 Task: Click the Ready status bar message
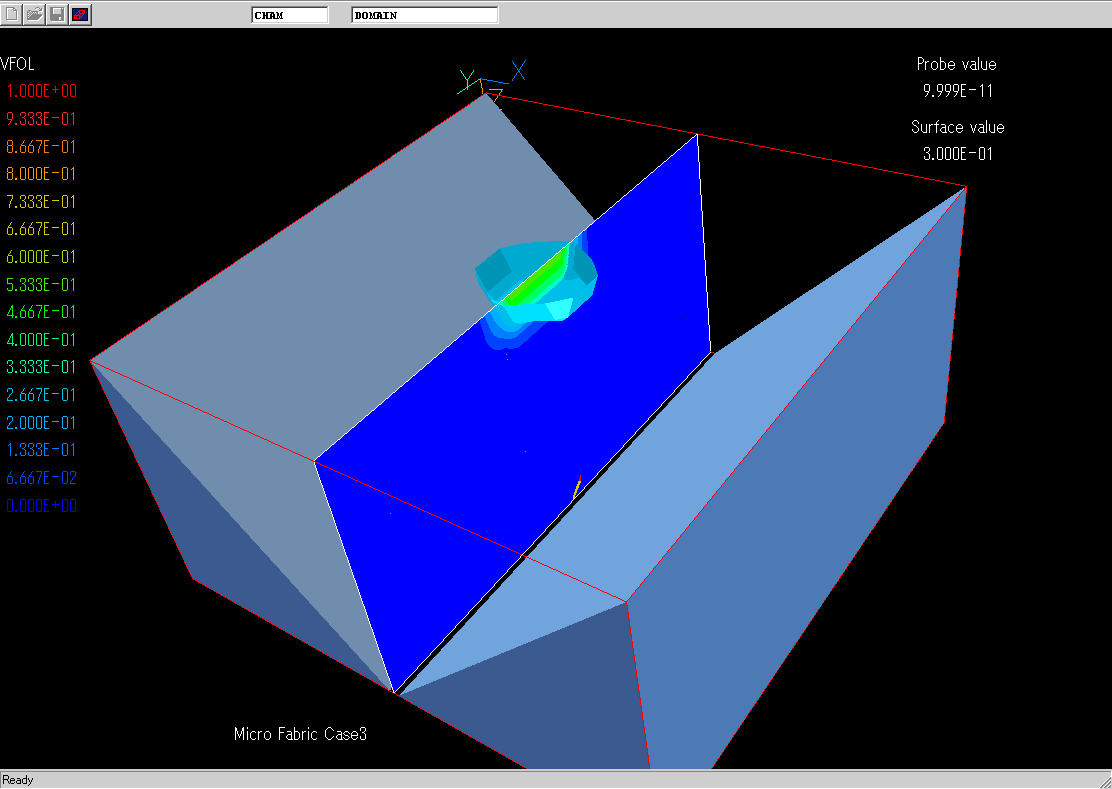click(x=18, y=780)
